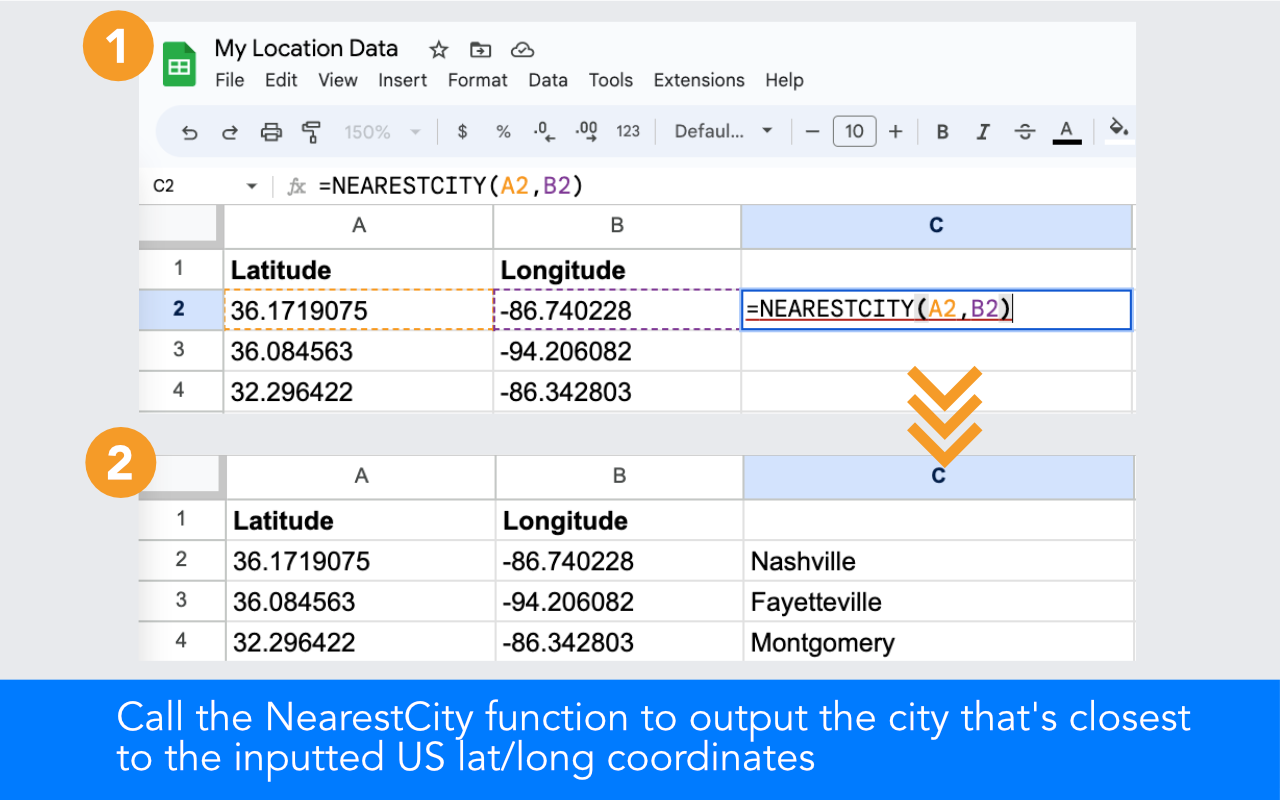The height and width of the screenshot is (800, 1280).
Task: Open the File menu
Action: 230,80
